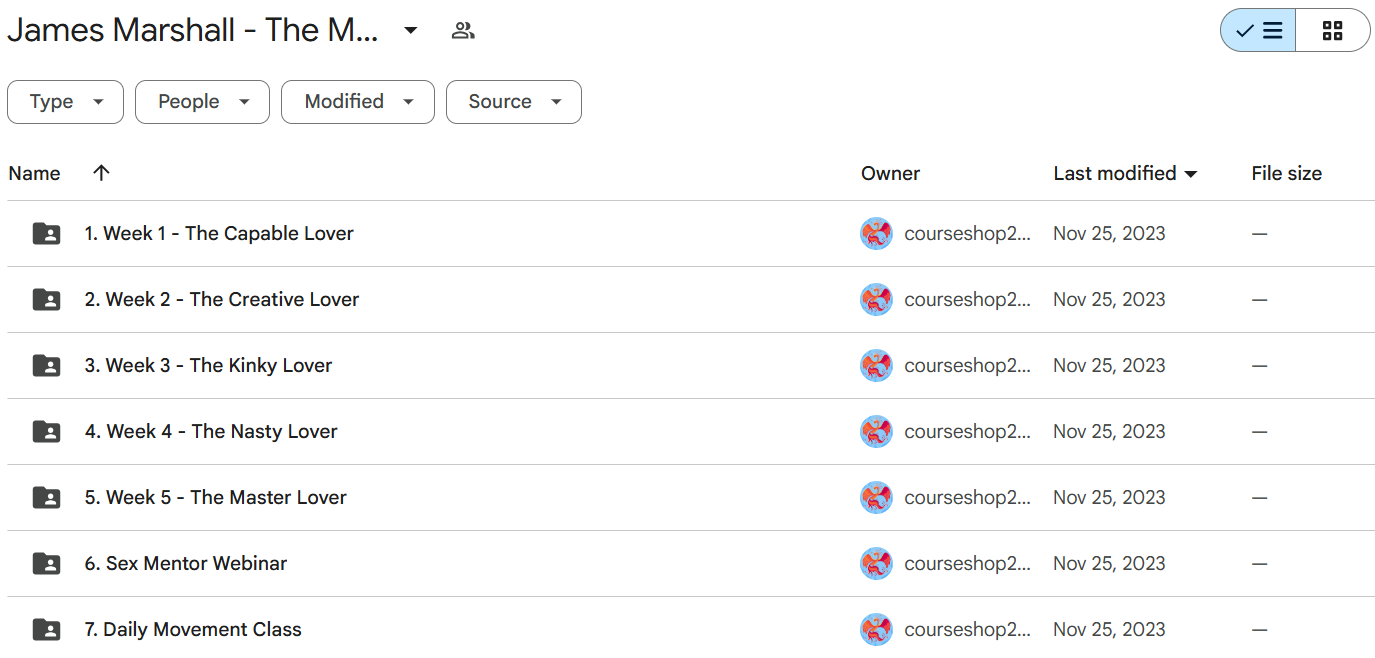Click the Owner column header
Image resolution: width=1375 pixels, height=658 pixels.
pos(890,173)
